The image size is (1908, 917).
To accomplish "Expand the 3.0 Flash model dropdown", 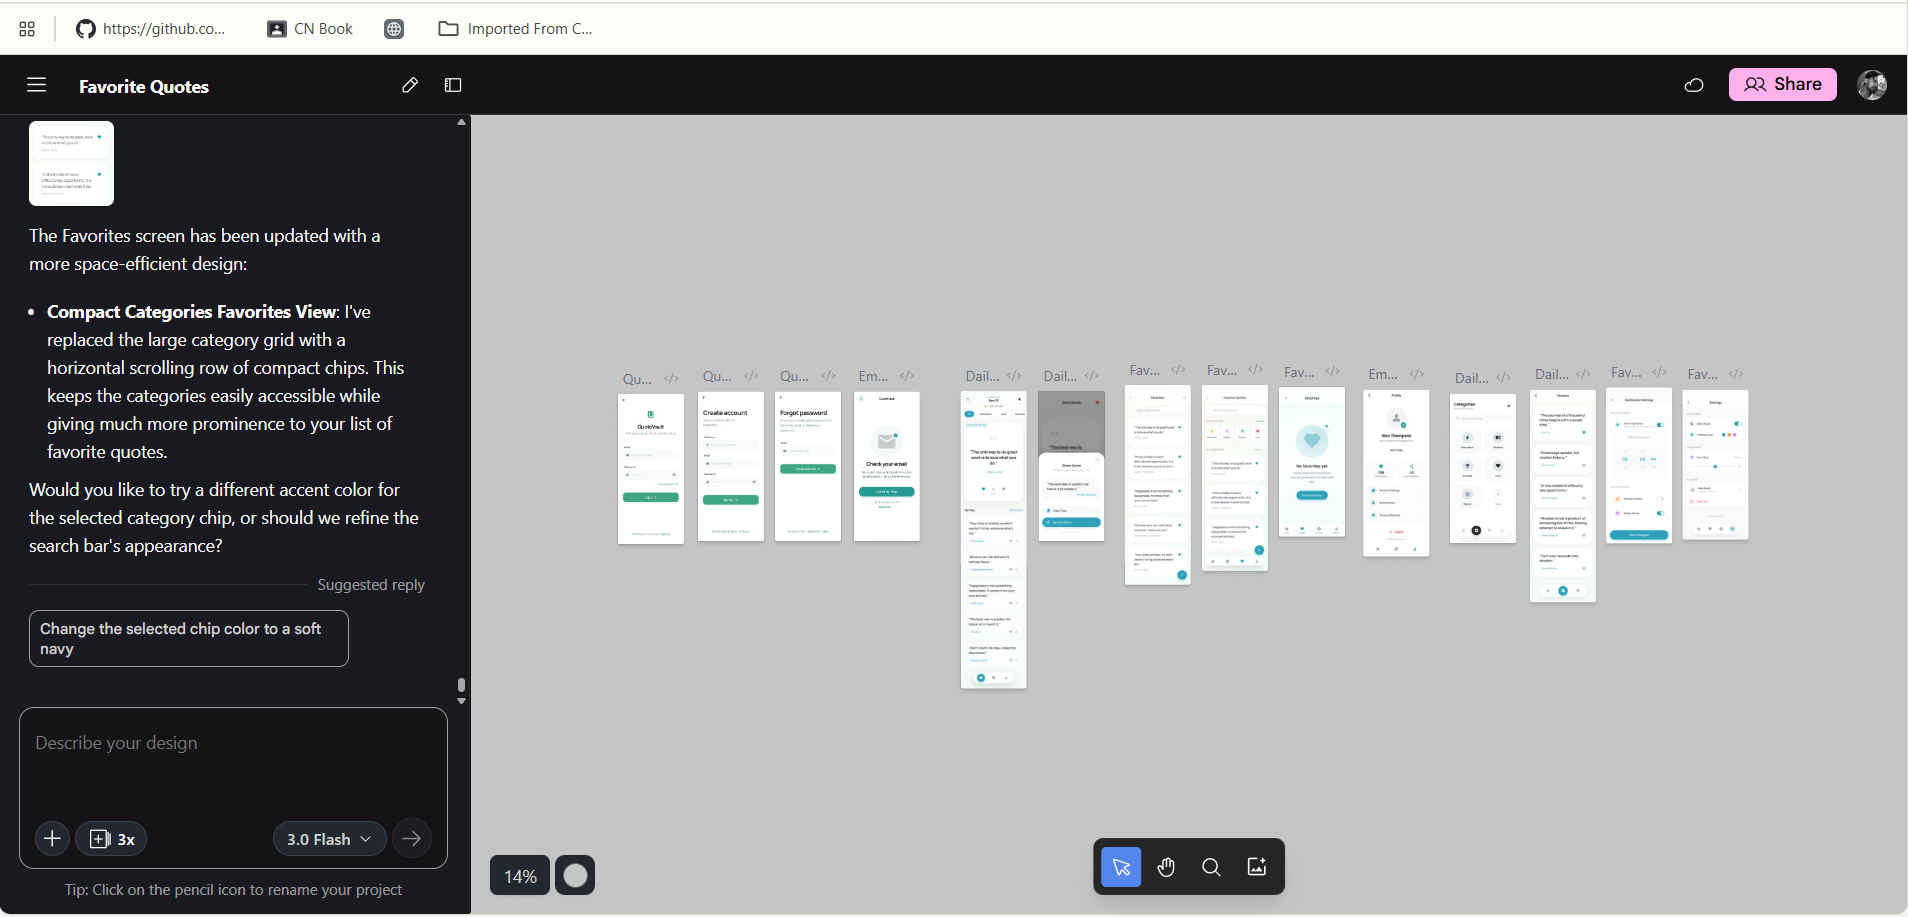I will 329,839.
